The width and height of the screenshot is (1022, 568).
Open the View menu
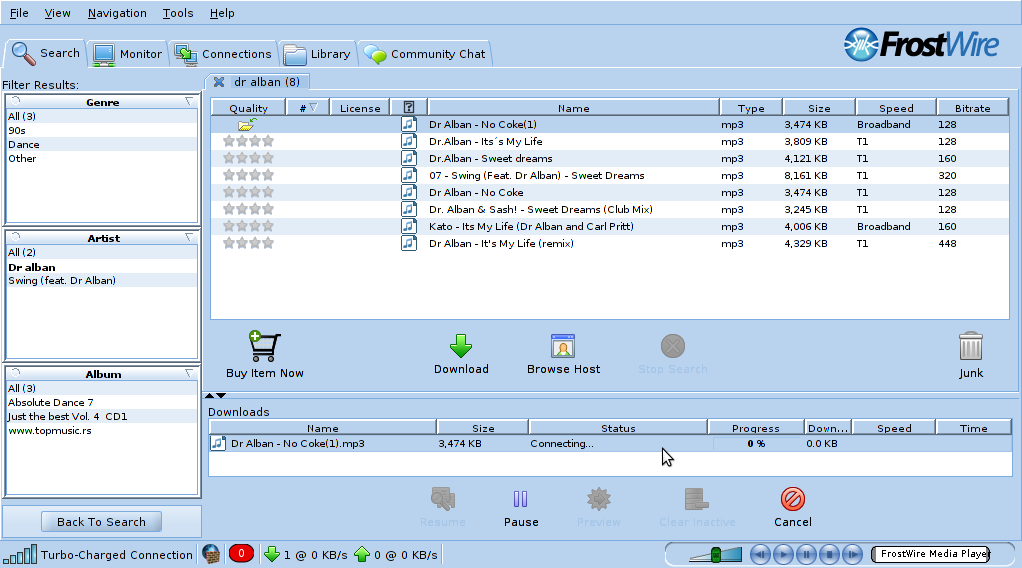57,13
